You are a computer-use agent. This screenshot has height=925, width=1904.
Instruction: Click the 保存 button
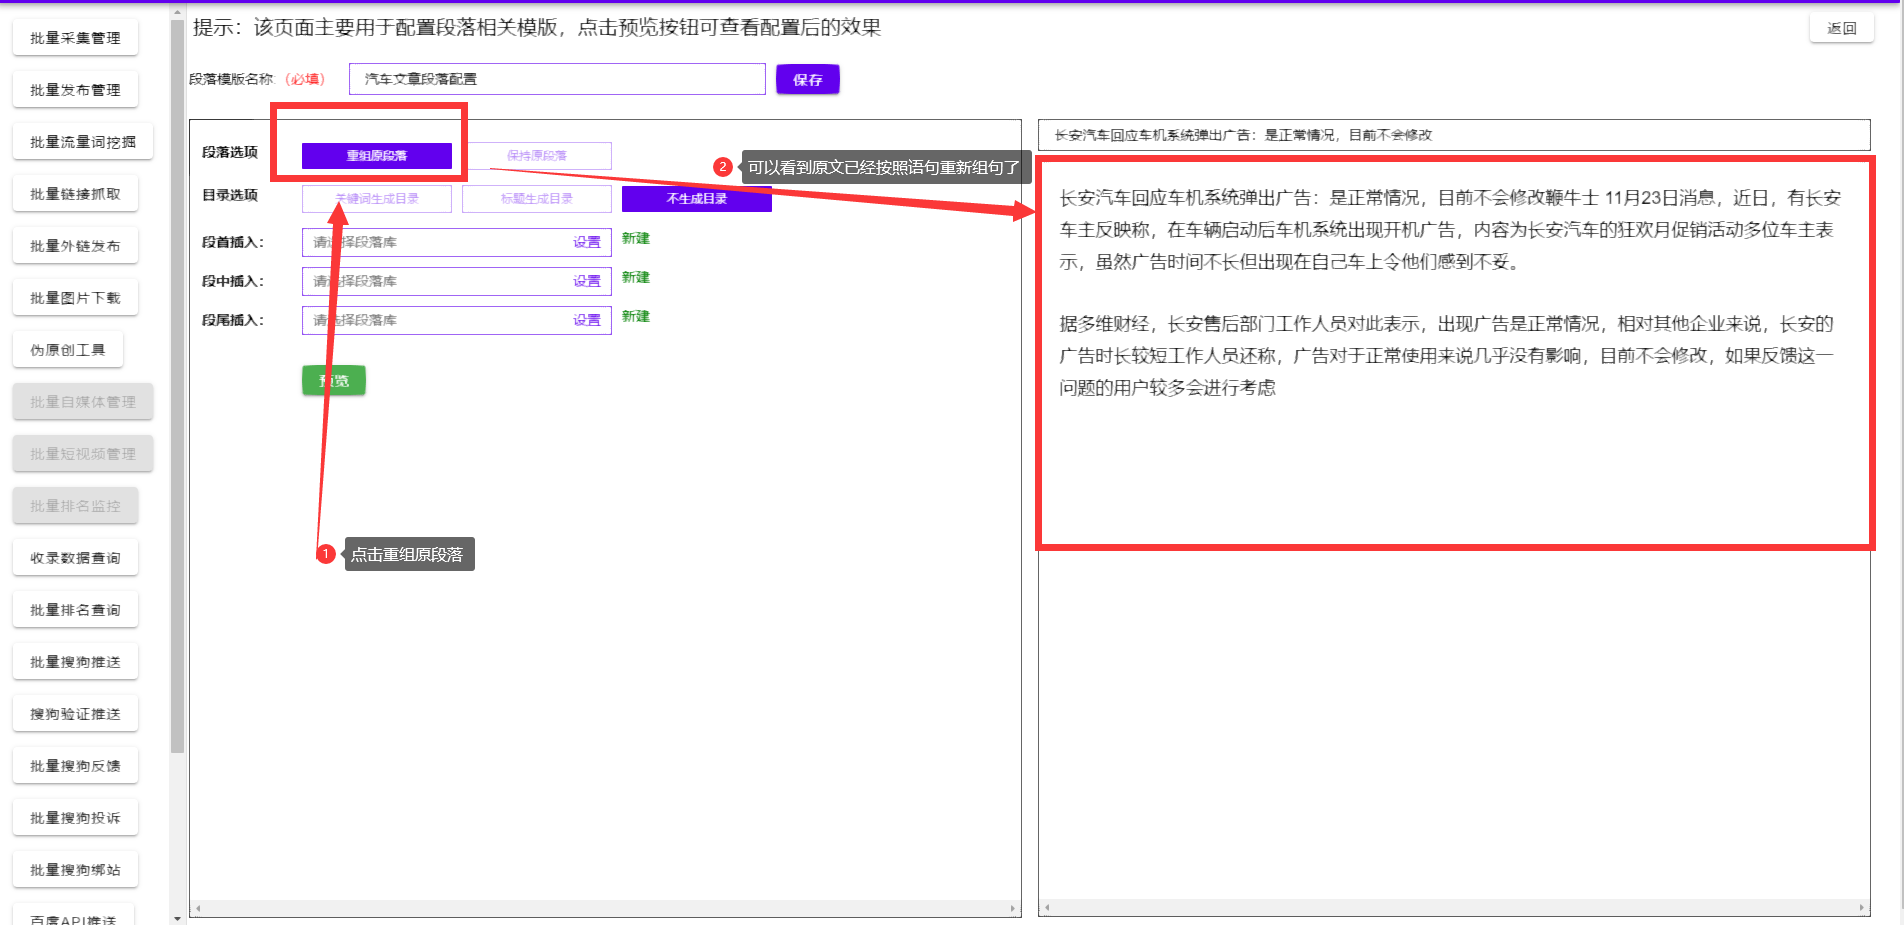[808, 80]
